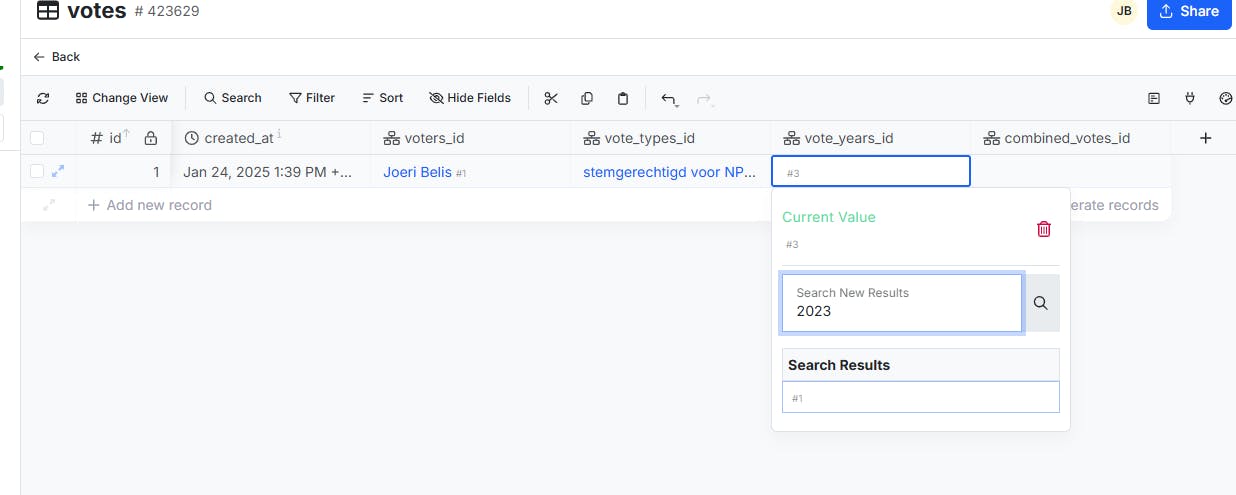The height and width of the screenshot is (495, 1236).
Task: Open the Change View options
Action: (x=121, y=98)
